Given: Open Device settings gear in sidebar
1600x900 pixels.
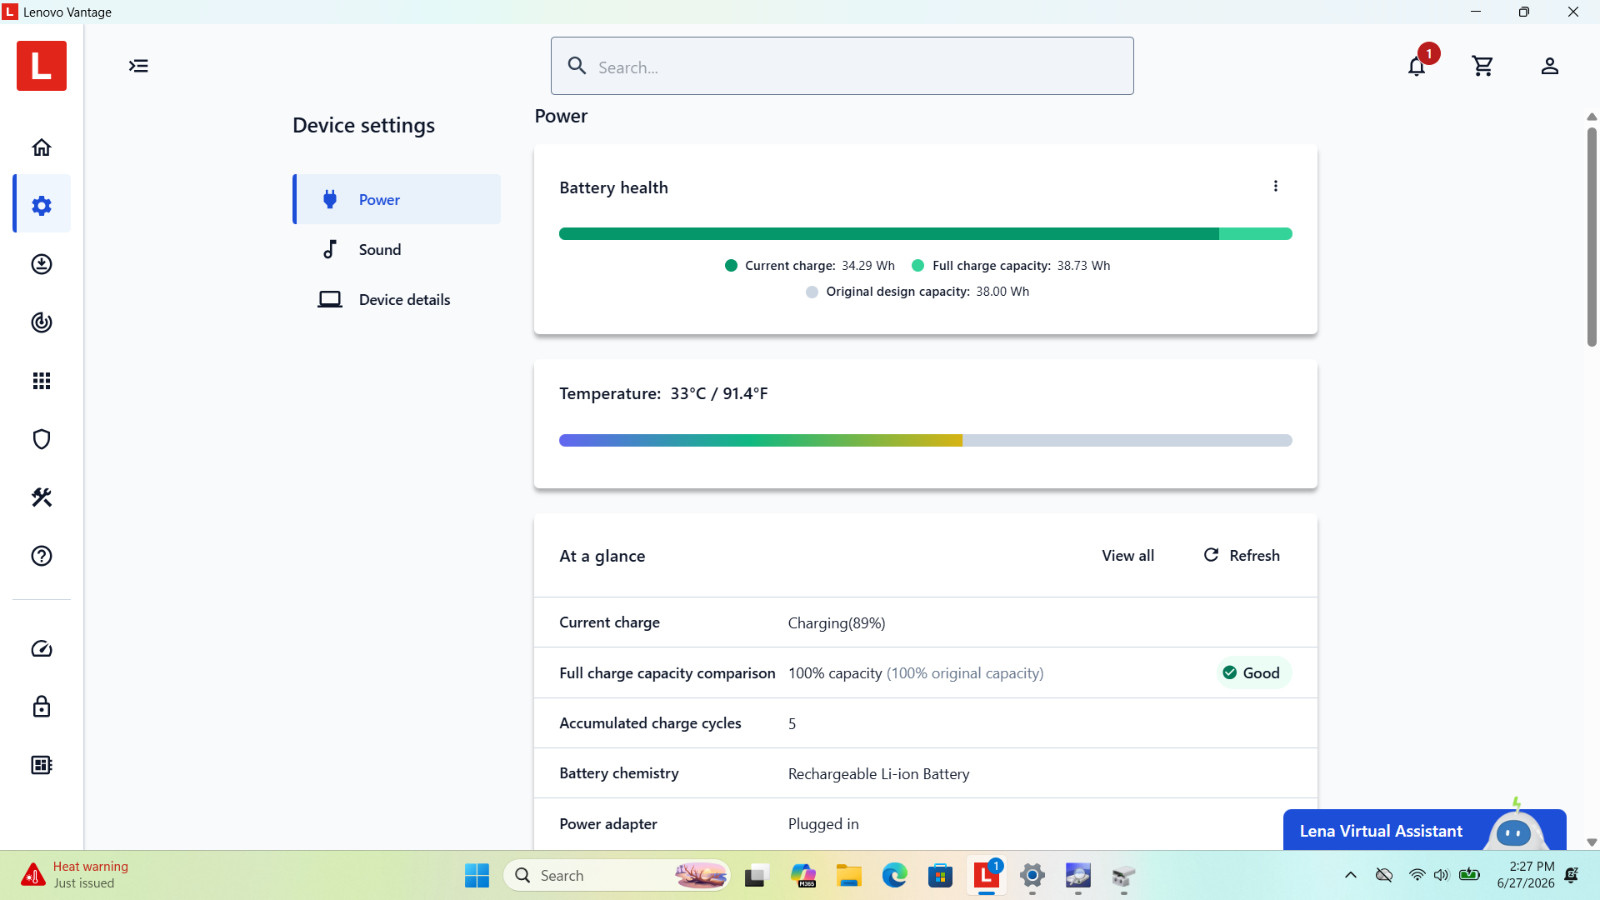Looking at the screenshot, I should (x=41, y=205).
